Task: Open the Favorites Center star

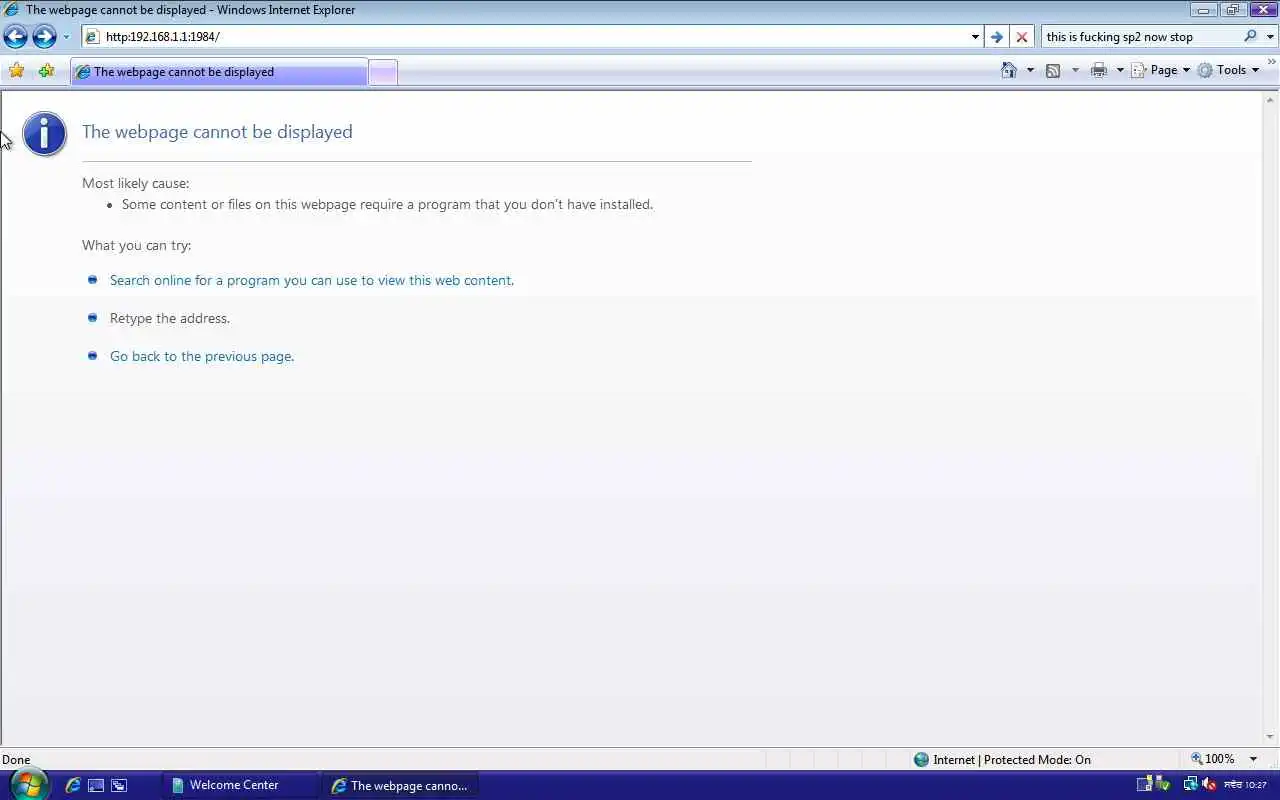Action: (x=16, y=70)
